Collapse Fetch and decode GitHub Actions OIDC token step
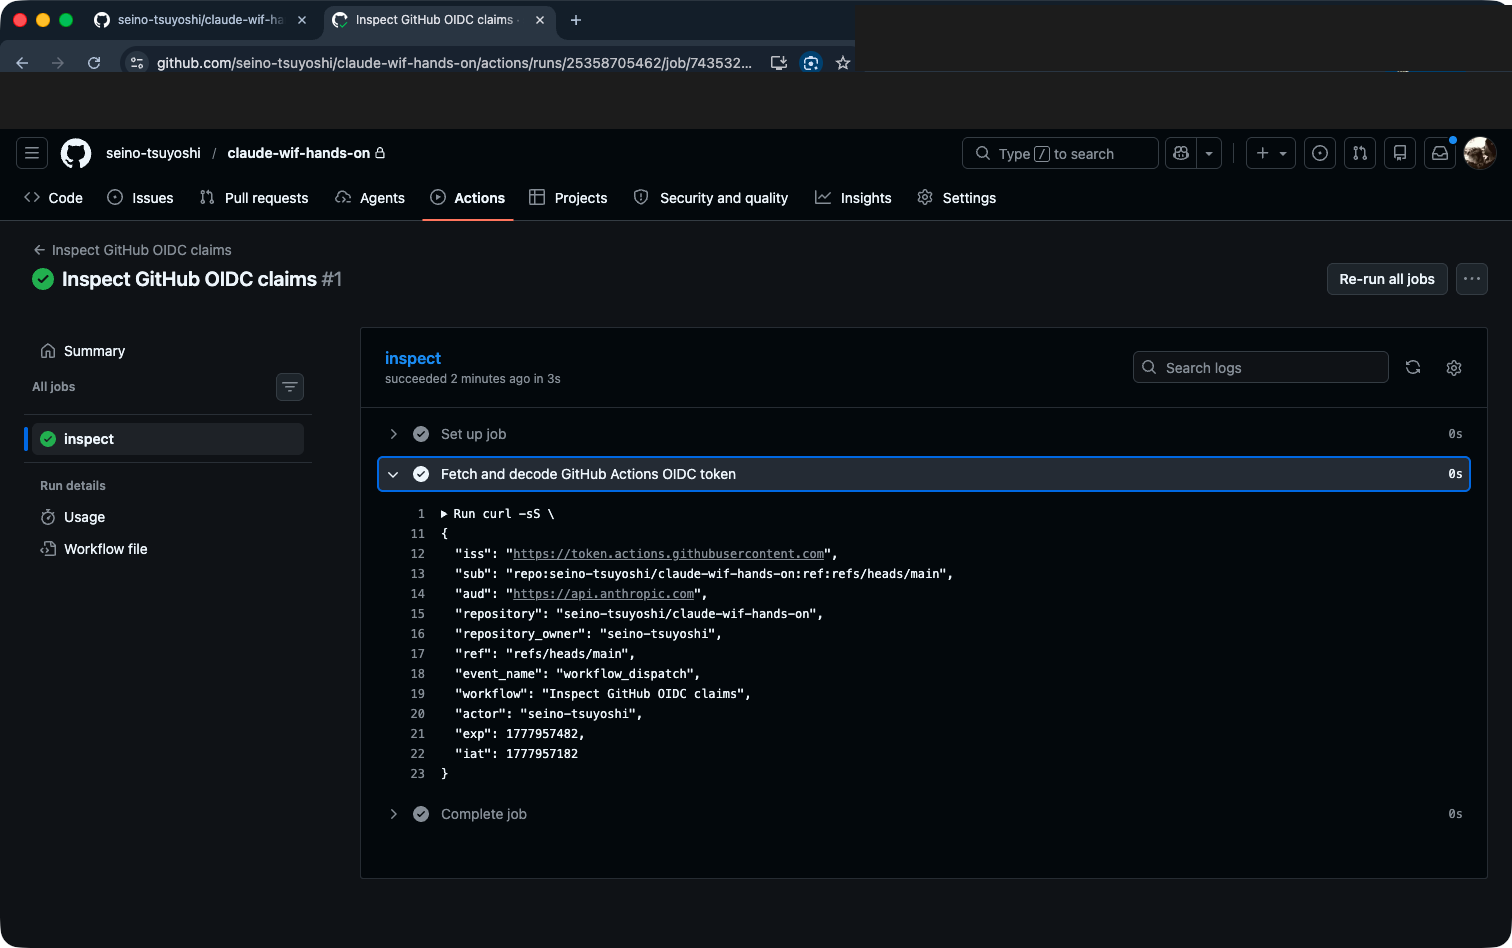 click(x=924, y=474)
